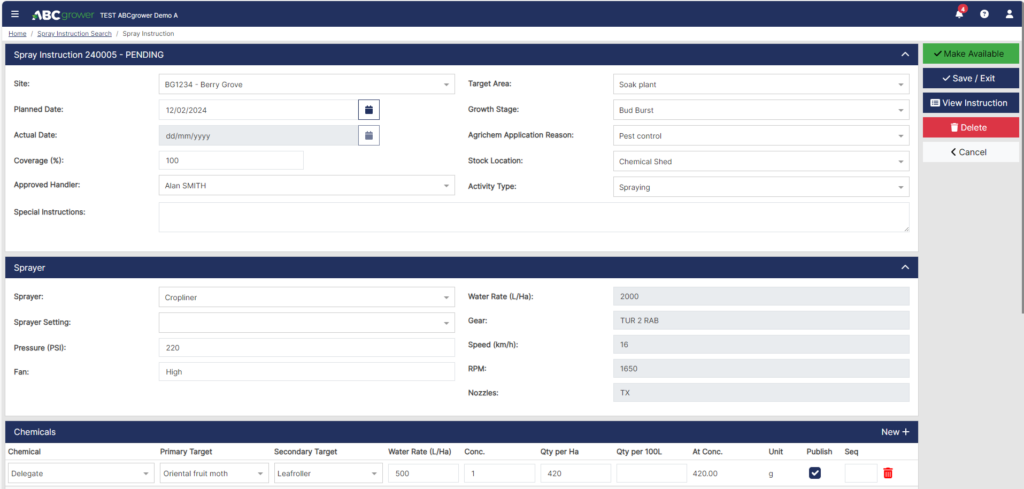Click the Conc. field of Delegate
Viewport: 1024px width, 489px height.
[500, 473]
